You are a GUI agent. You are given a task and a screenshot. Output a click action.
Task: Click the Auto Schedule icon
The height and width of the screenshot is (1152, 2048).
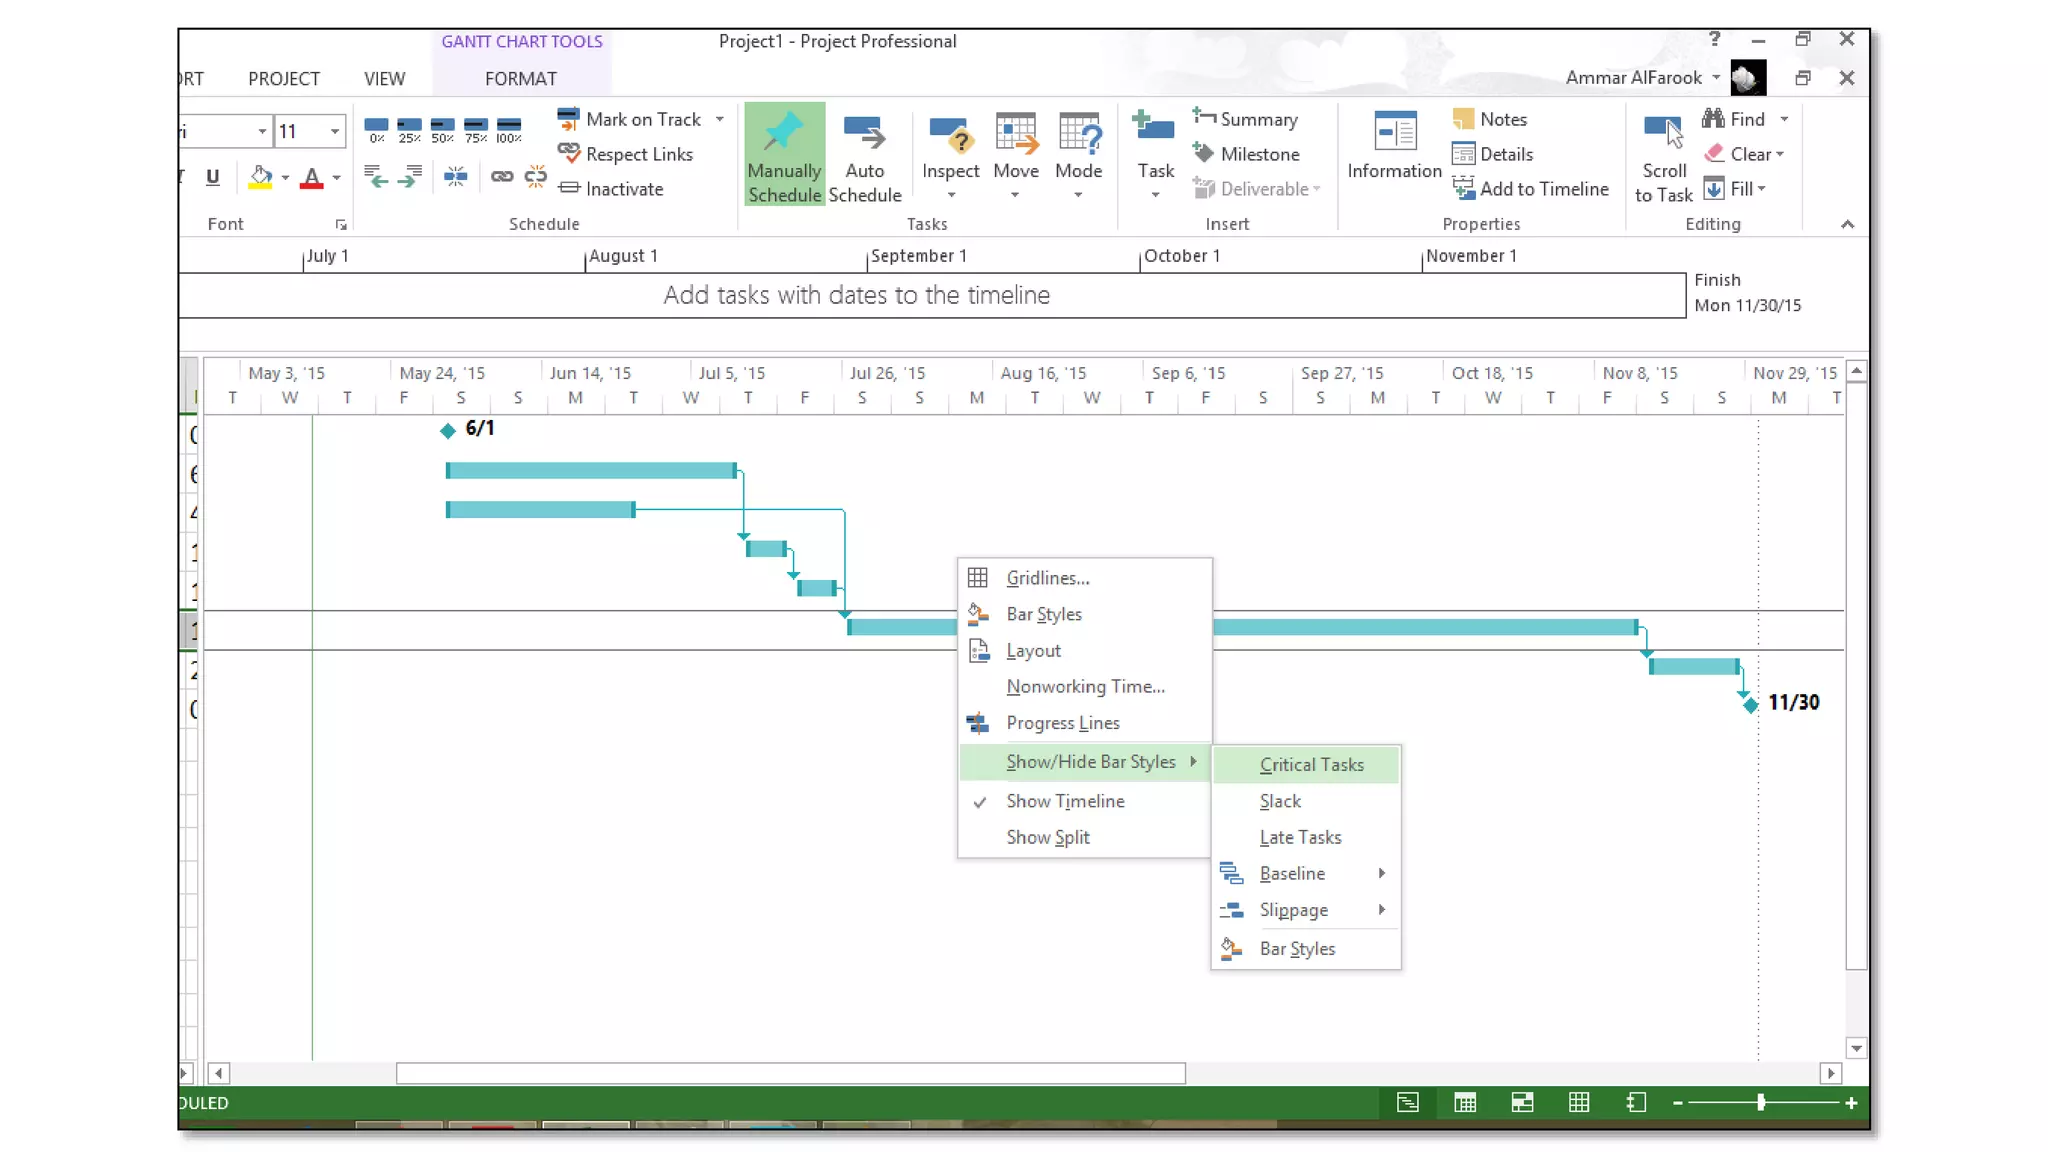pos(864,133)
